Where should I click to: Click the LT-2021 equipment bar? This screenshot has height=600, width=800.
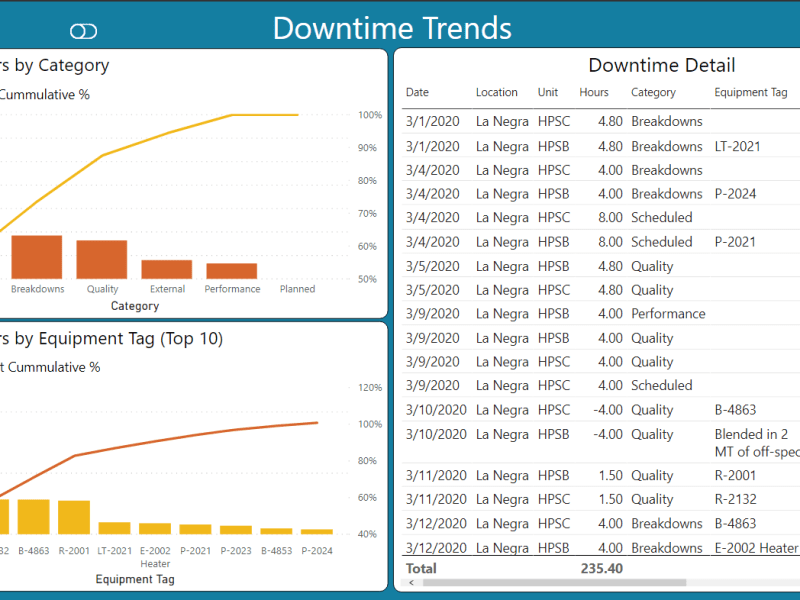114,528
